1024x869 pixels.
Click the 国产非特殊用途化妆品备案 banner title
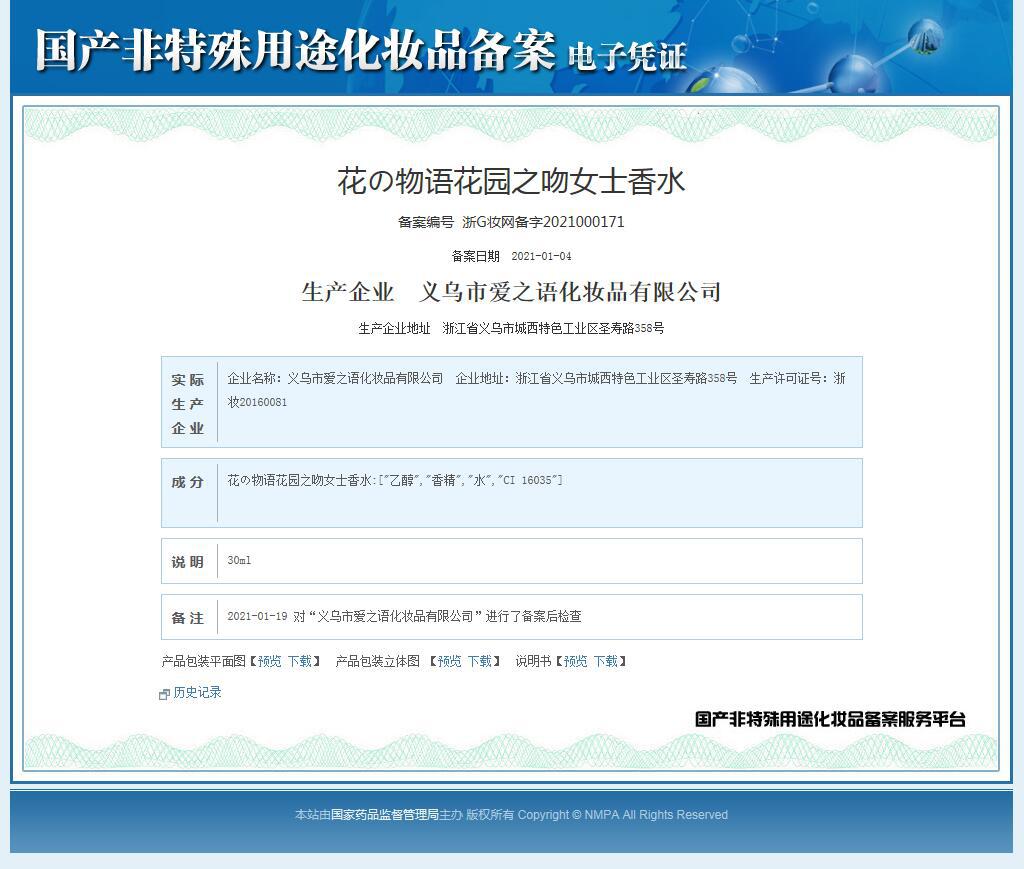(x=296, y=50)
